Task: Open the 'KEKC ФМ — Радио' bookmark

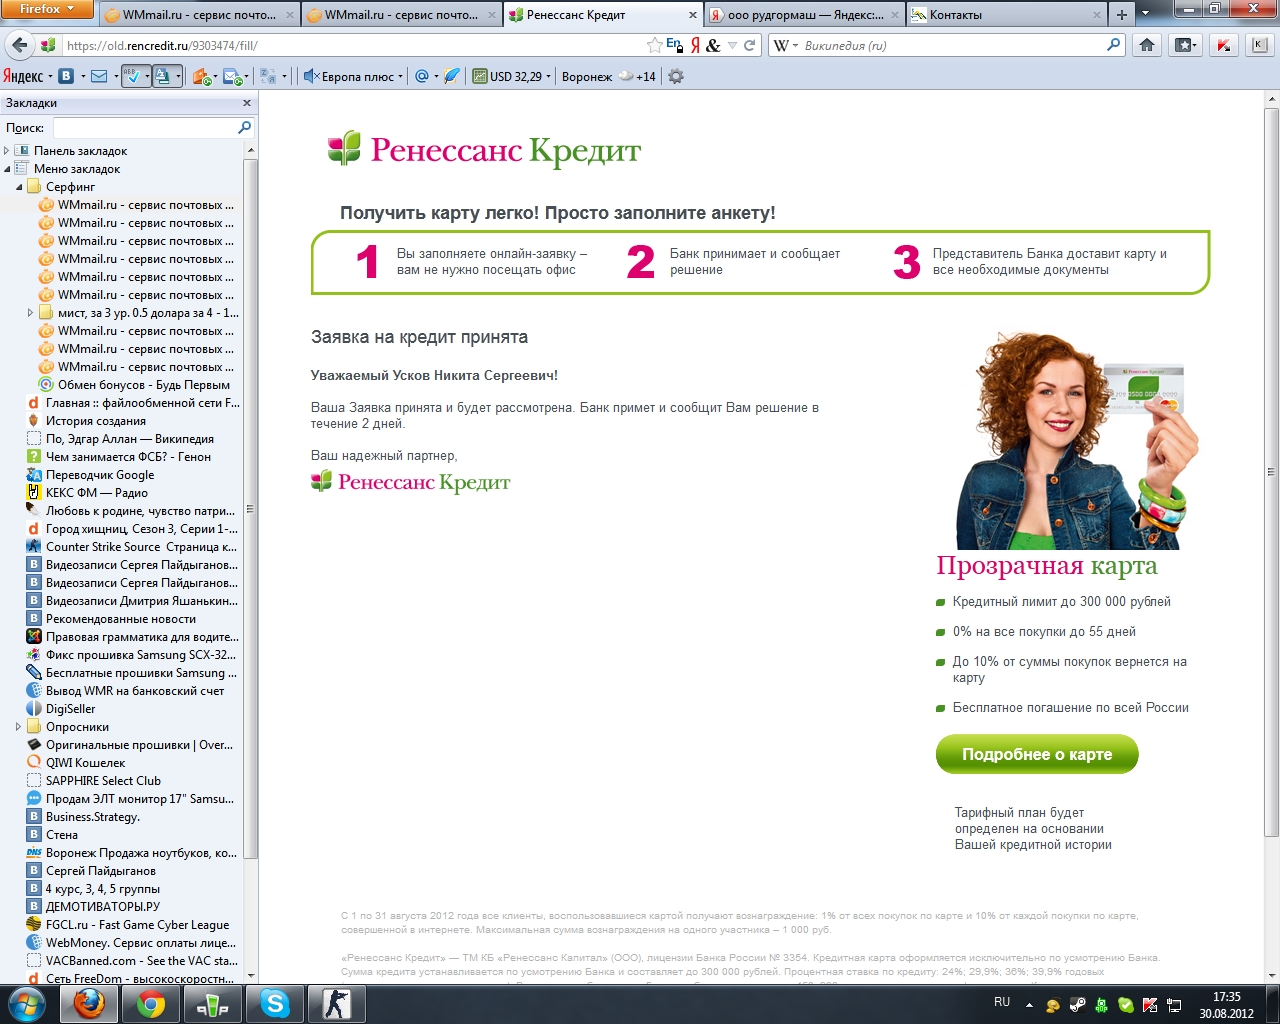Action: 87,493
